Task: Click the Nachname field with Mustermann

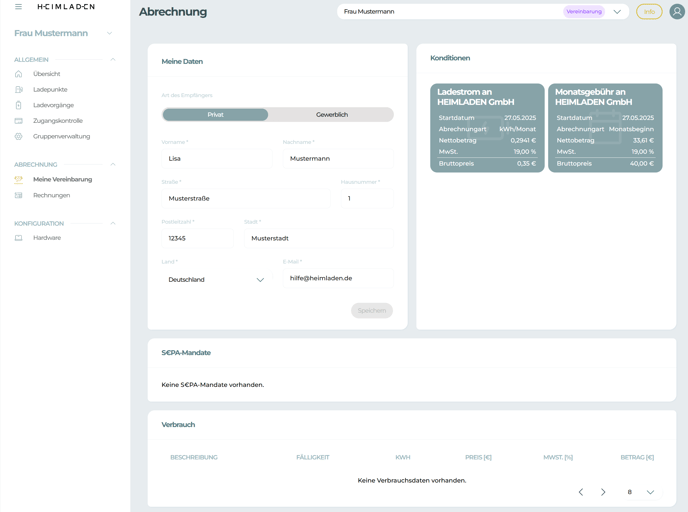Action: 338,158
